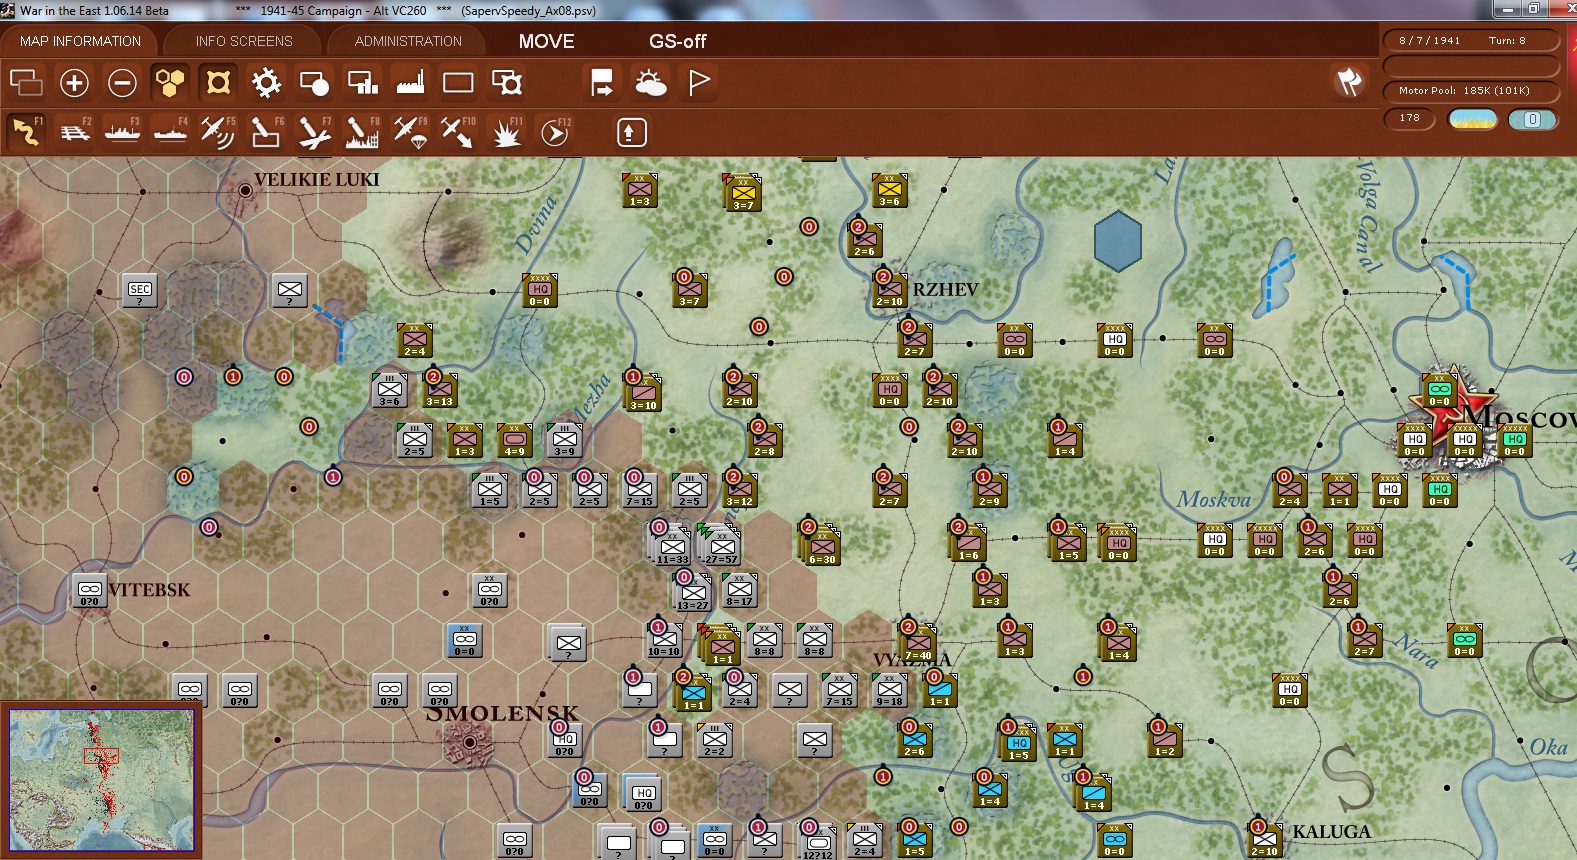1577x860 pixels.
Task: Select the 10=10 unit counter
Action: (664, 640)
